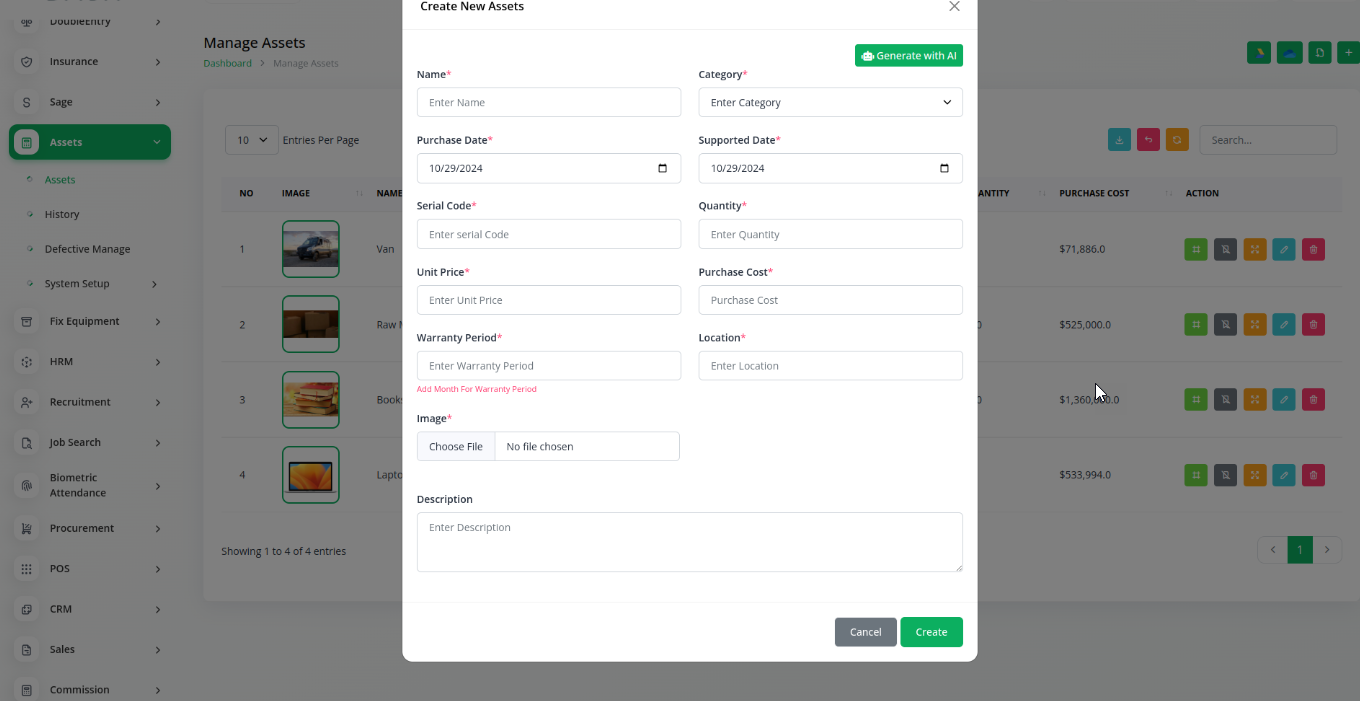Delete the Van asset with trash icon
This screenshot has width=1360, height=701.
pos(1313,249)
